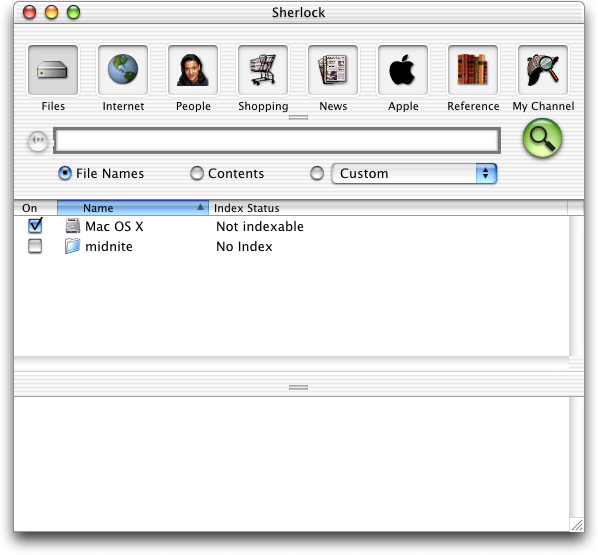This screenshot has width=598, height=555.
Task: Click the Mac OS X disk icon
Action: tap(72, 226)
